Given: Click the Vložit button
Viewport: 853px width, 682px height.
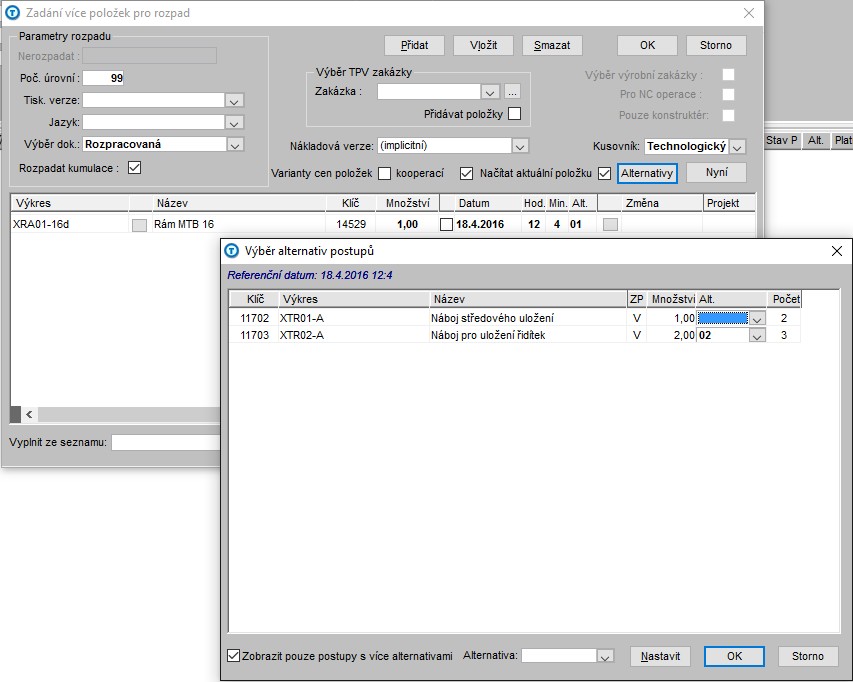Looking at the screenshot, I should 483,45.
